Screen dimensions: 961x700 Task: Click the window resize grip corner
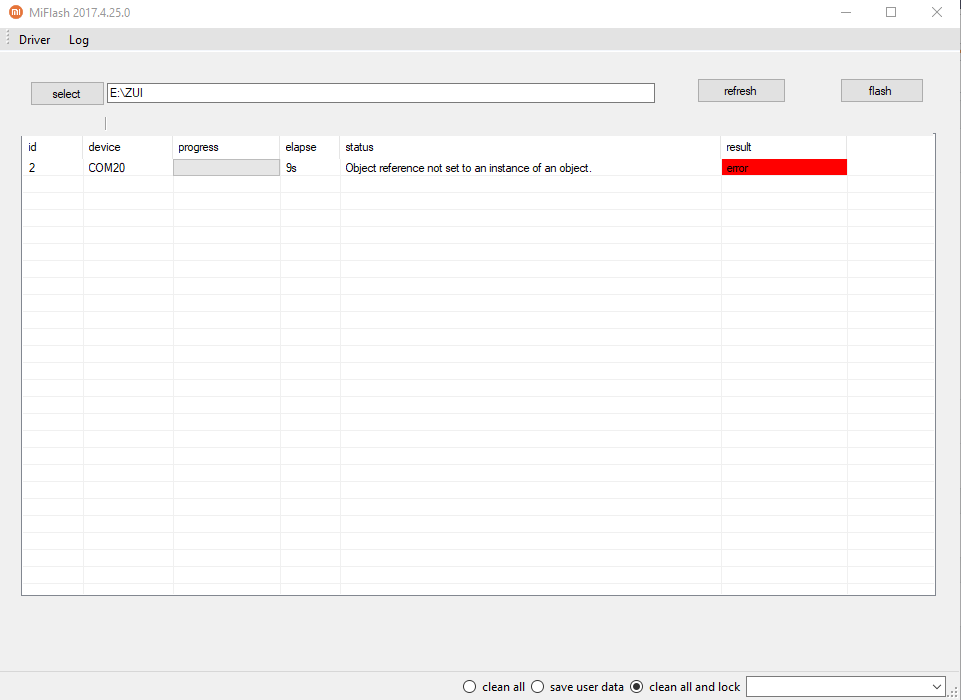pos(954,692)
